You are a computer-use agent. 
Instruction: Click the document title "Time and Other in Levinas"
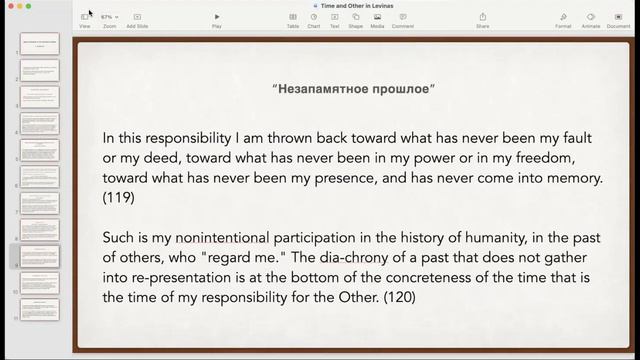[357, 6]
